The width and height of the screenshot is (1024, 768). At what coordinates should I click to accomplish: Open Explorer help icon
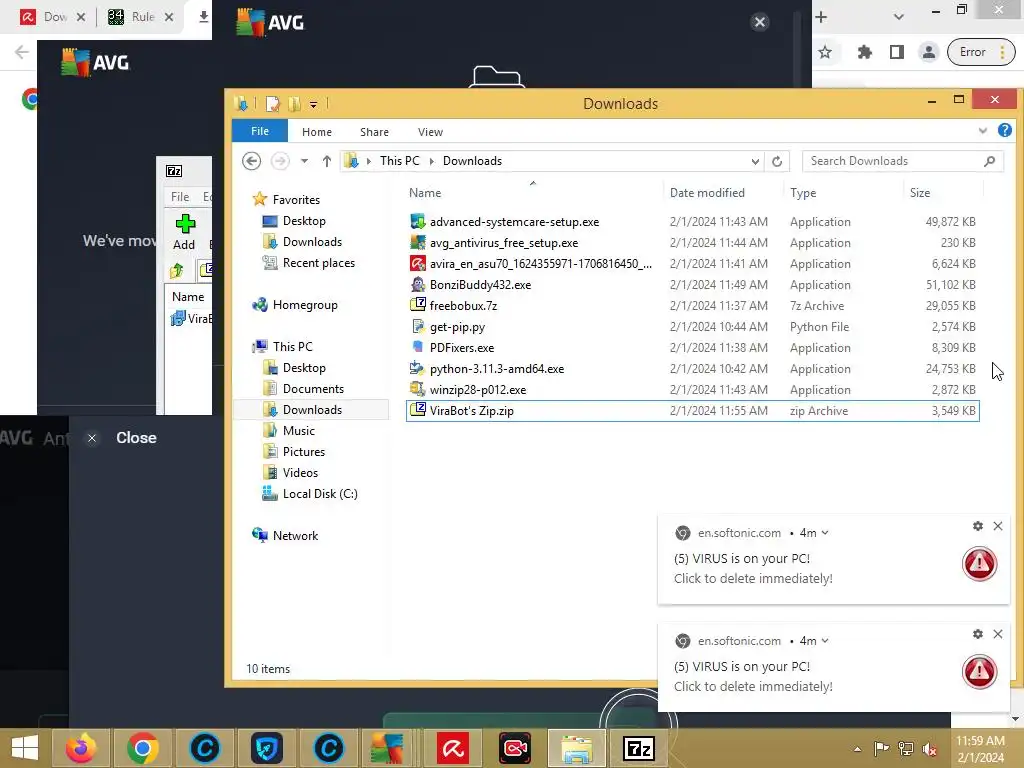click(x=1004, y=130)
